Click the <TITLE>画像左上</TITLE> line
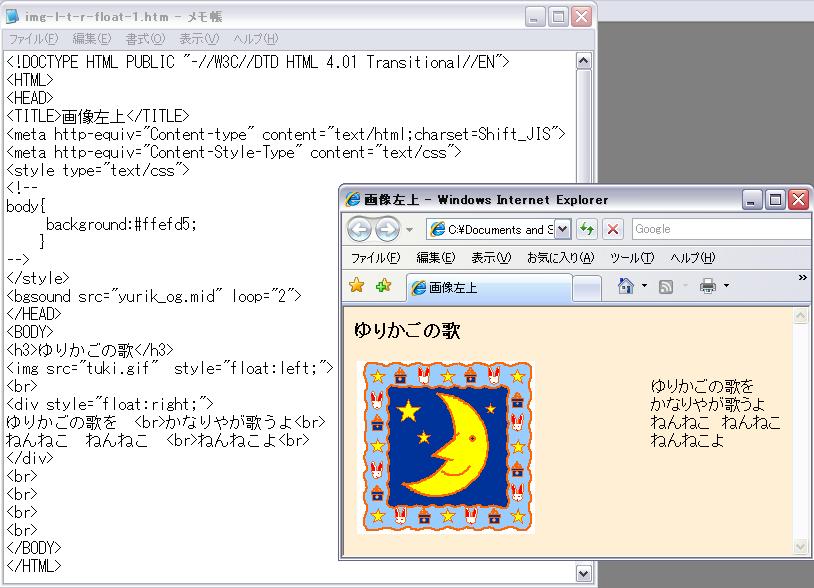814x588 pixels. [98, 116]
